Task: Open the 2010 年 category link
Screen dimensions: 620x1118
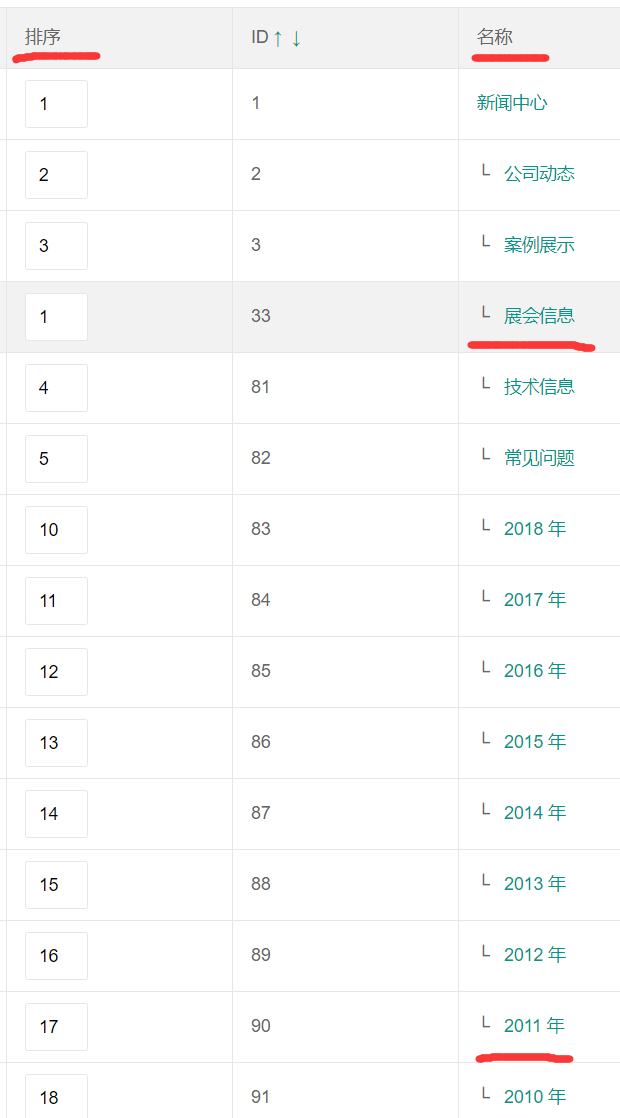Action: [534, 1097]
